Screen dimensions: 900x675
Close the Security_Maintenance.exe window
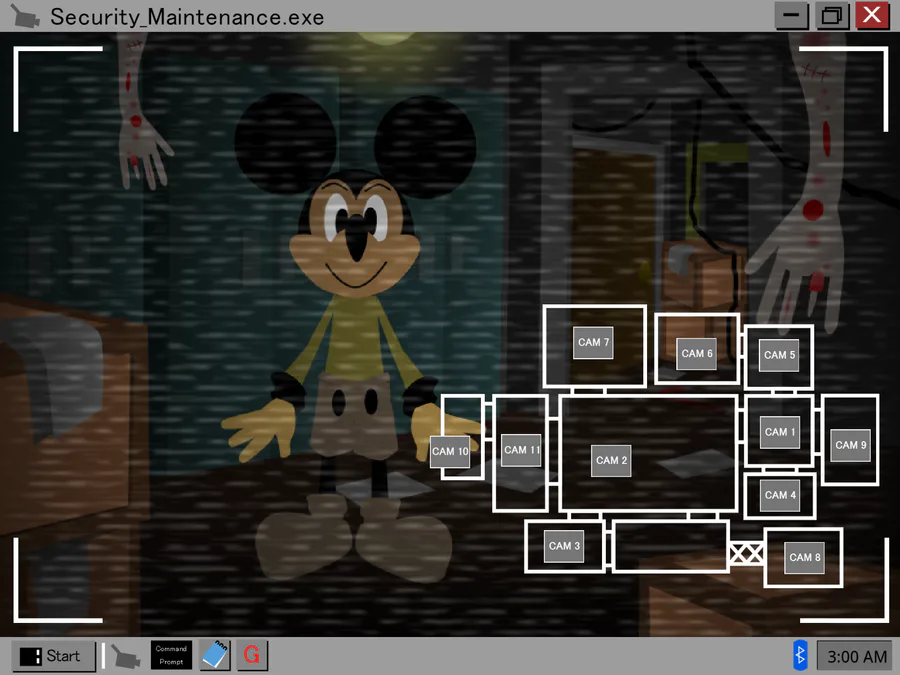pyautogui.click(x=872, y=15)
